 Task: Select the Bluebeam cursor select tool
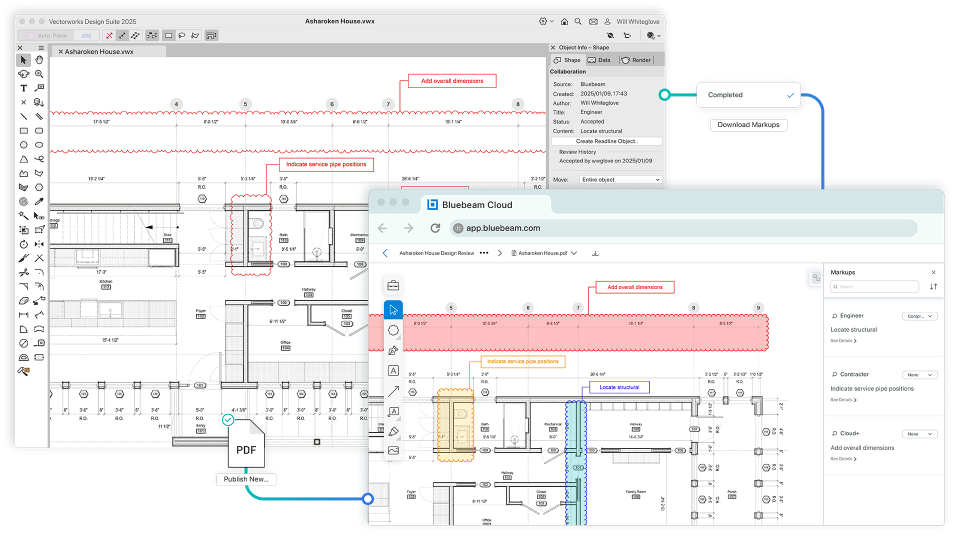coord(393,310)
